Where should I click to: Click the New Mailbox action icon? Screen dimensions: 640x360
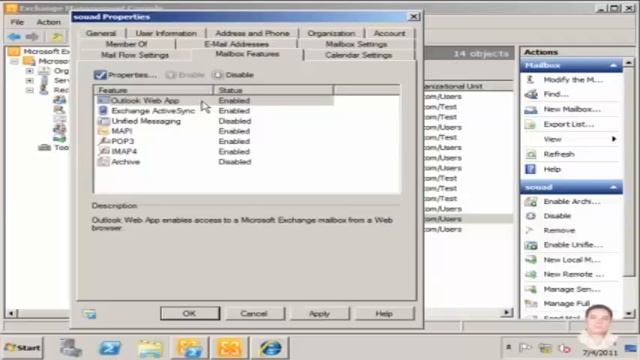pos(531,109)
